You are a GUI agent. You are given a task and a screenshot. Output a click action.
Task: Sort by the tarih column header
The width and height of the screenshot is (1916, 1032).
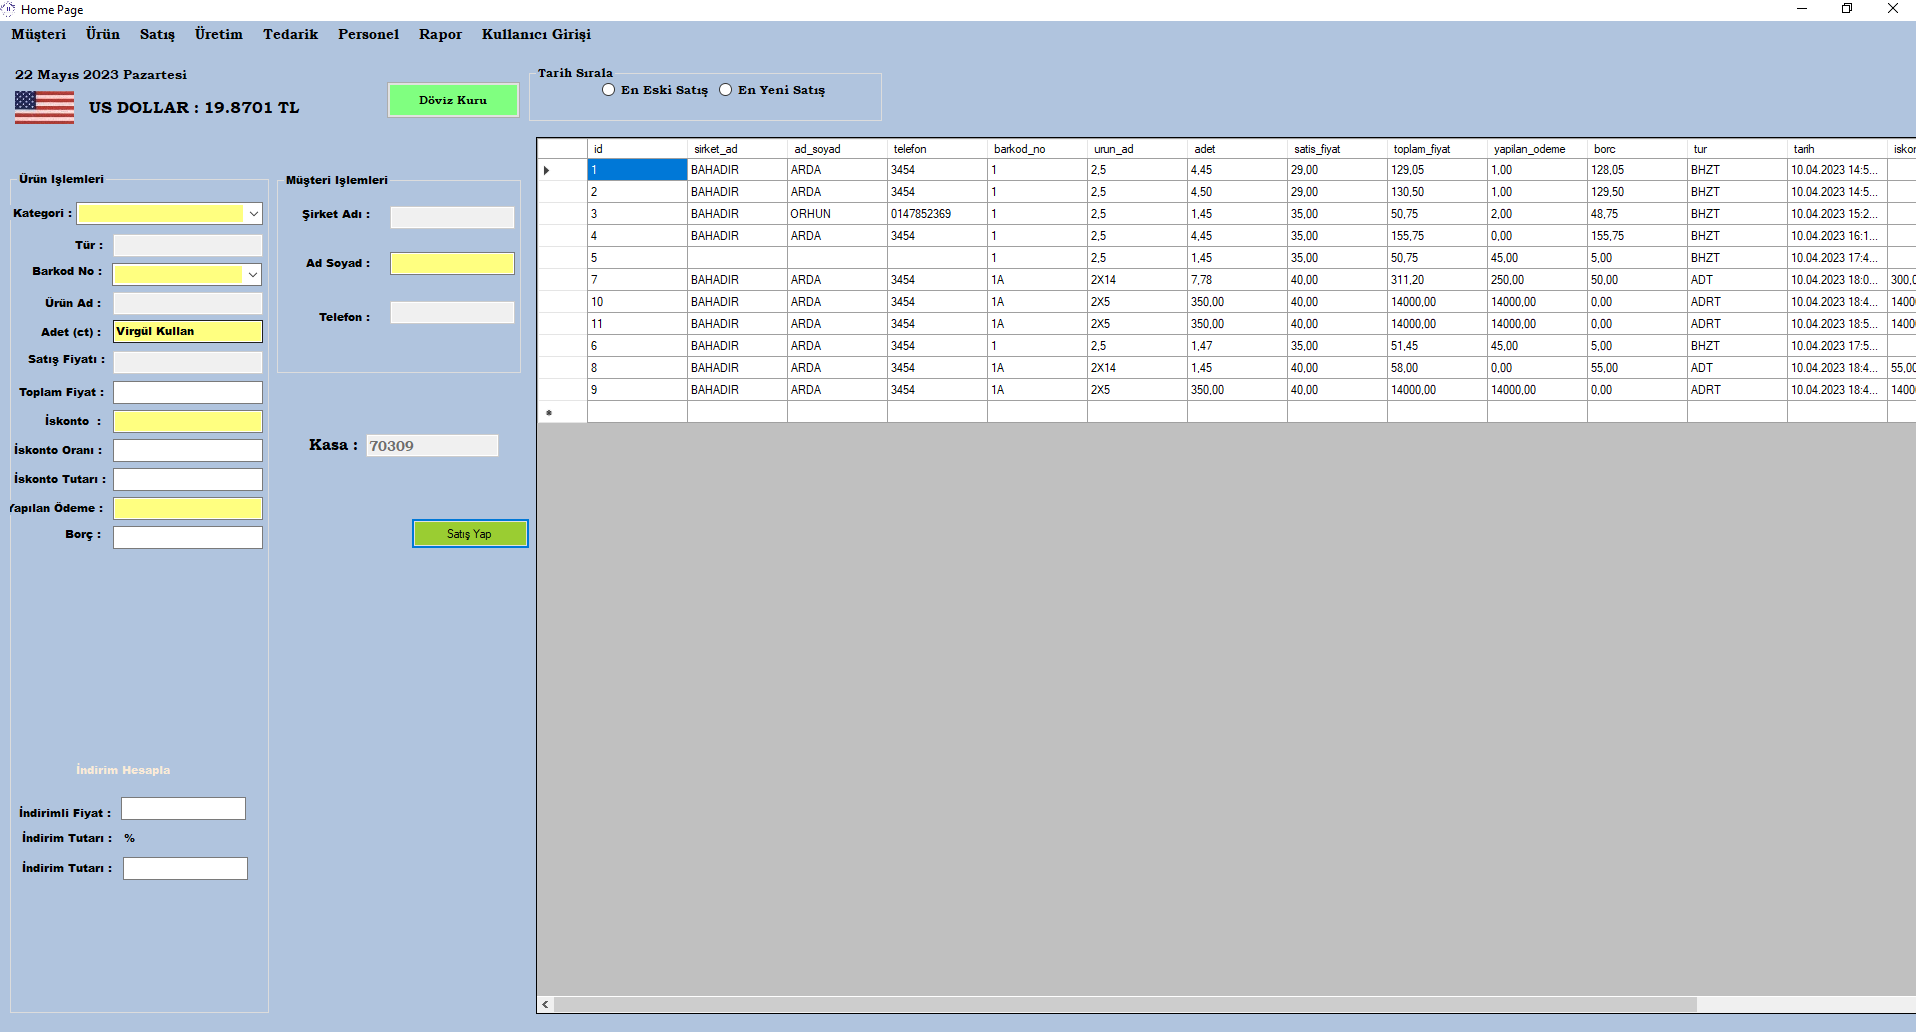[1837, 149]
